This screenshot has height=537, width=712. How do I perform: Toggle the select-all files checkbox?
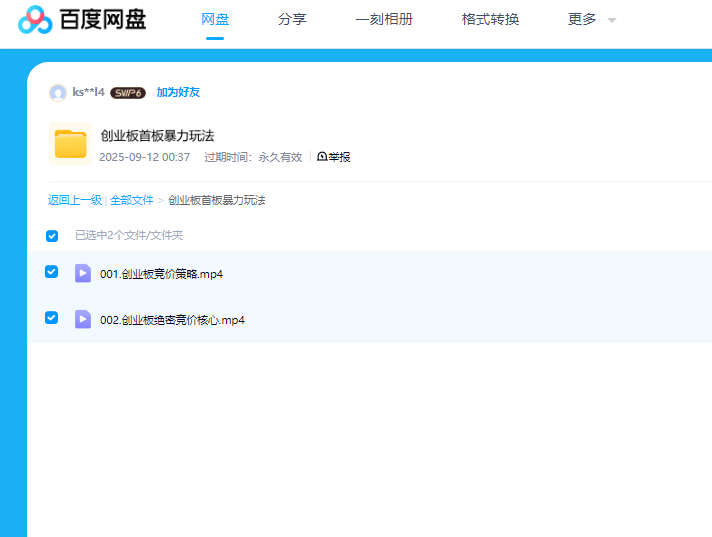click(x=52, y=236)
